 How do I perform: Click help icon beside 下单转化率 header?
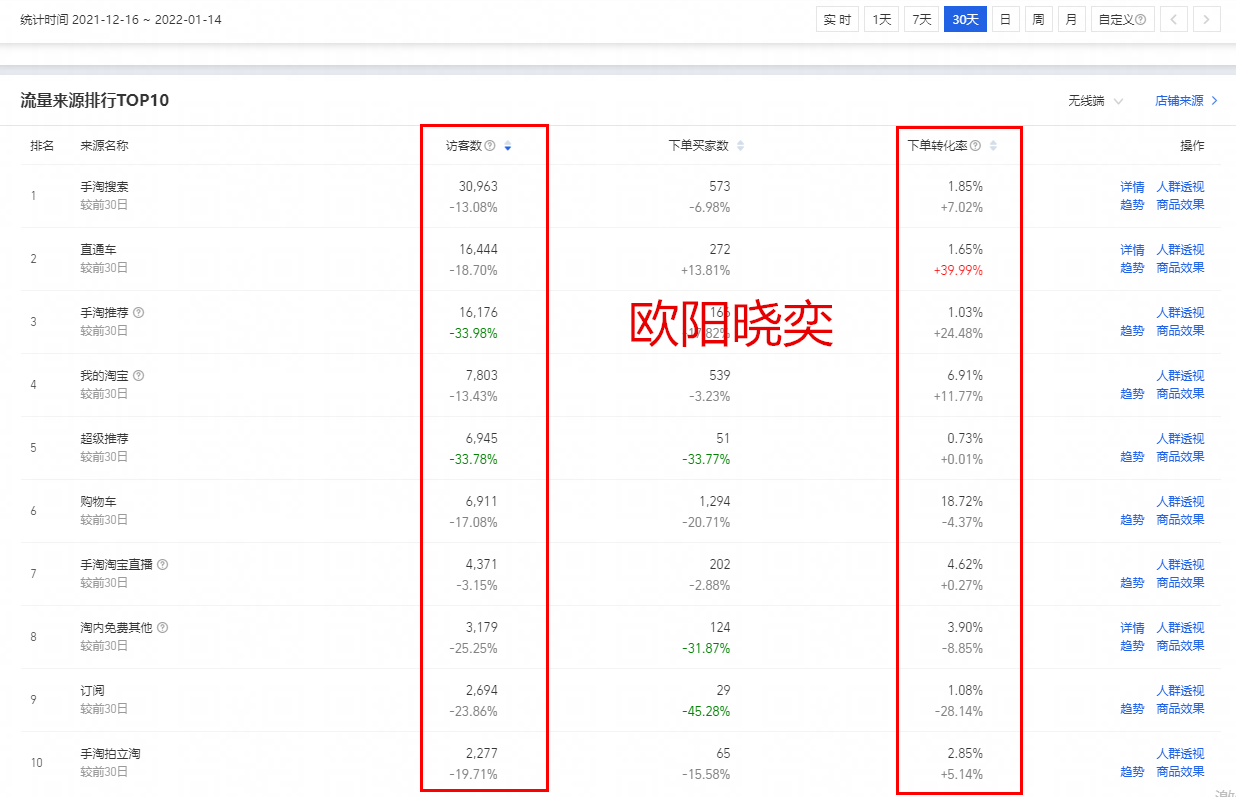click(x=975, y=146)
